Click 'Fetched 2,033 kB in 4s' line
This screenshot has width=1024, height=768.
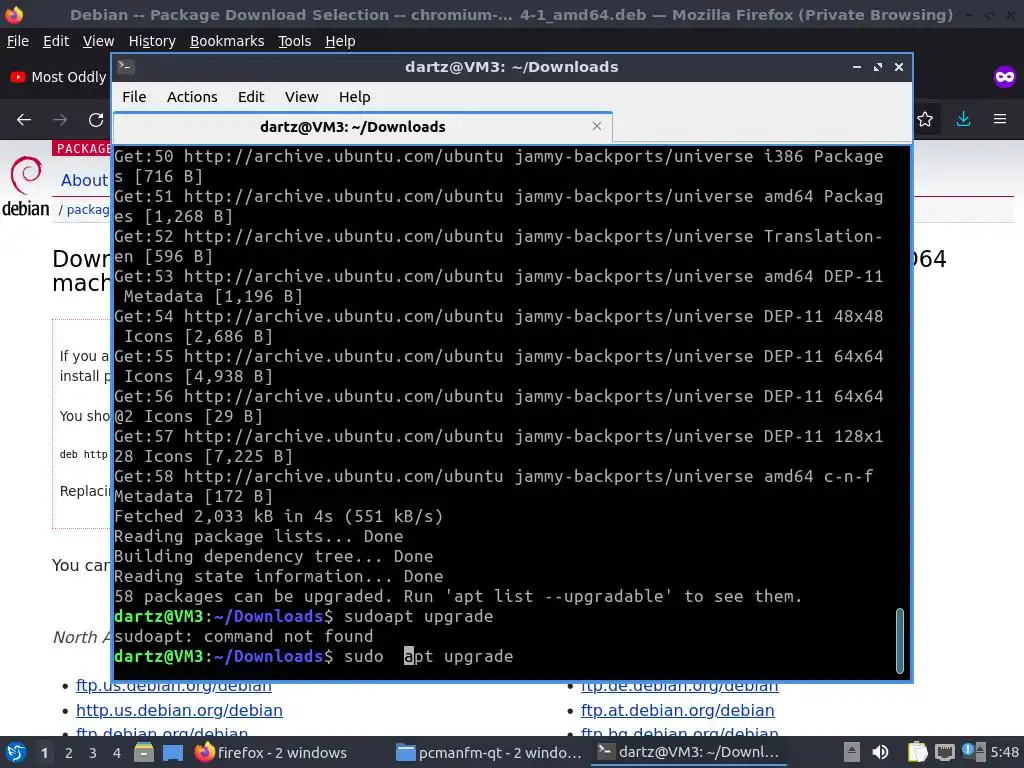point(278,517)
